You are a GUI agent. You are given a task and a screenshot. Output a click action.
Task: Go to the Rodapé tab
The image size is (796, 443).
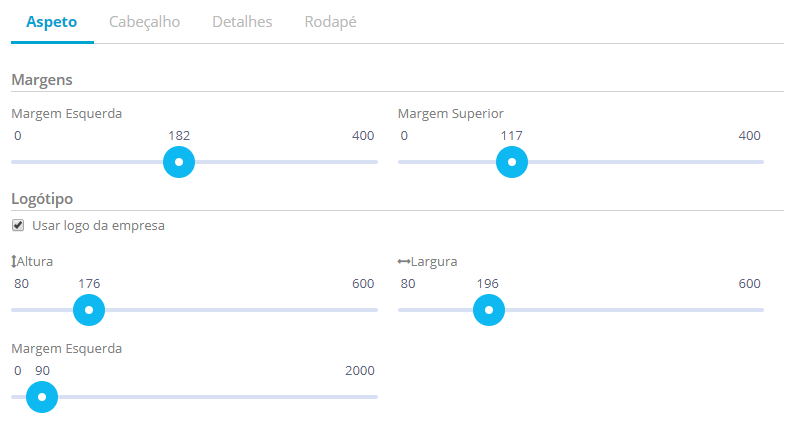[330, 21]
